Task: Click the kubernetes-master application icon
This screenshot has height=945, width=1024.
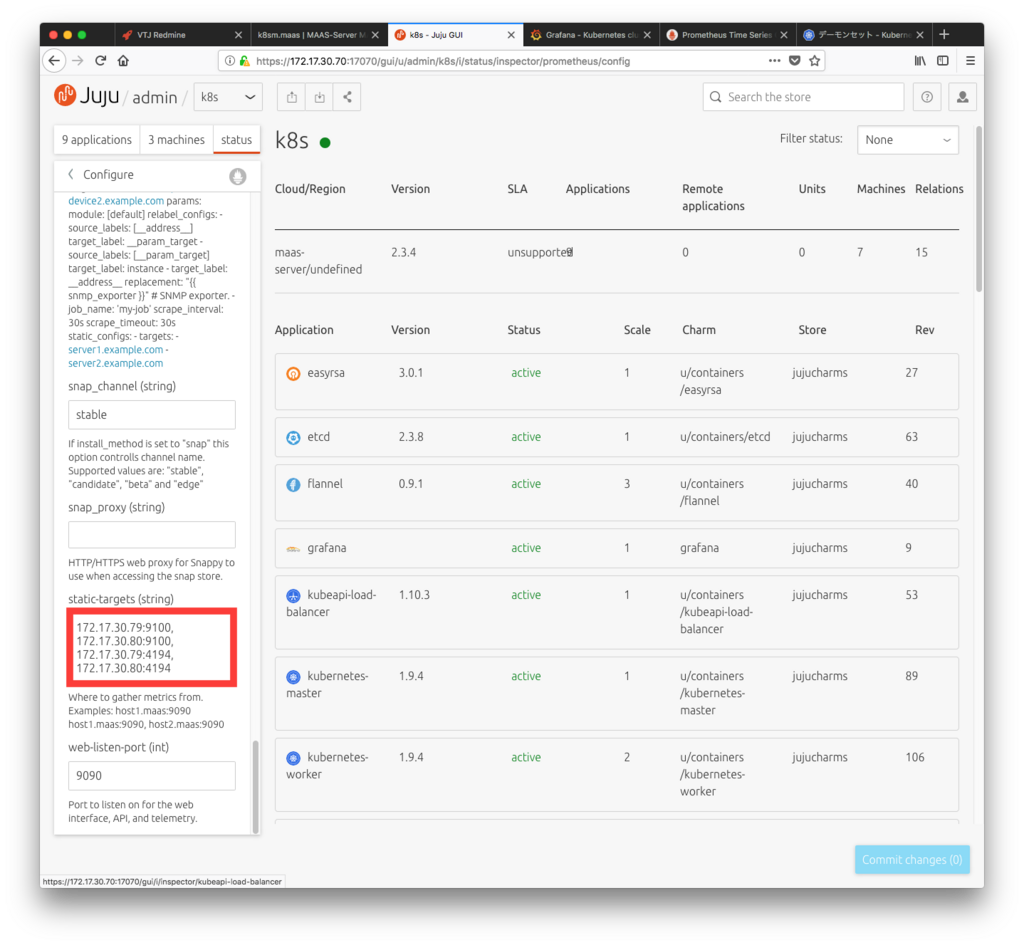Action: pos(293,677)
